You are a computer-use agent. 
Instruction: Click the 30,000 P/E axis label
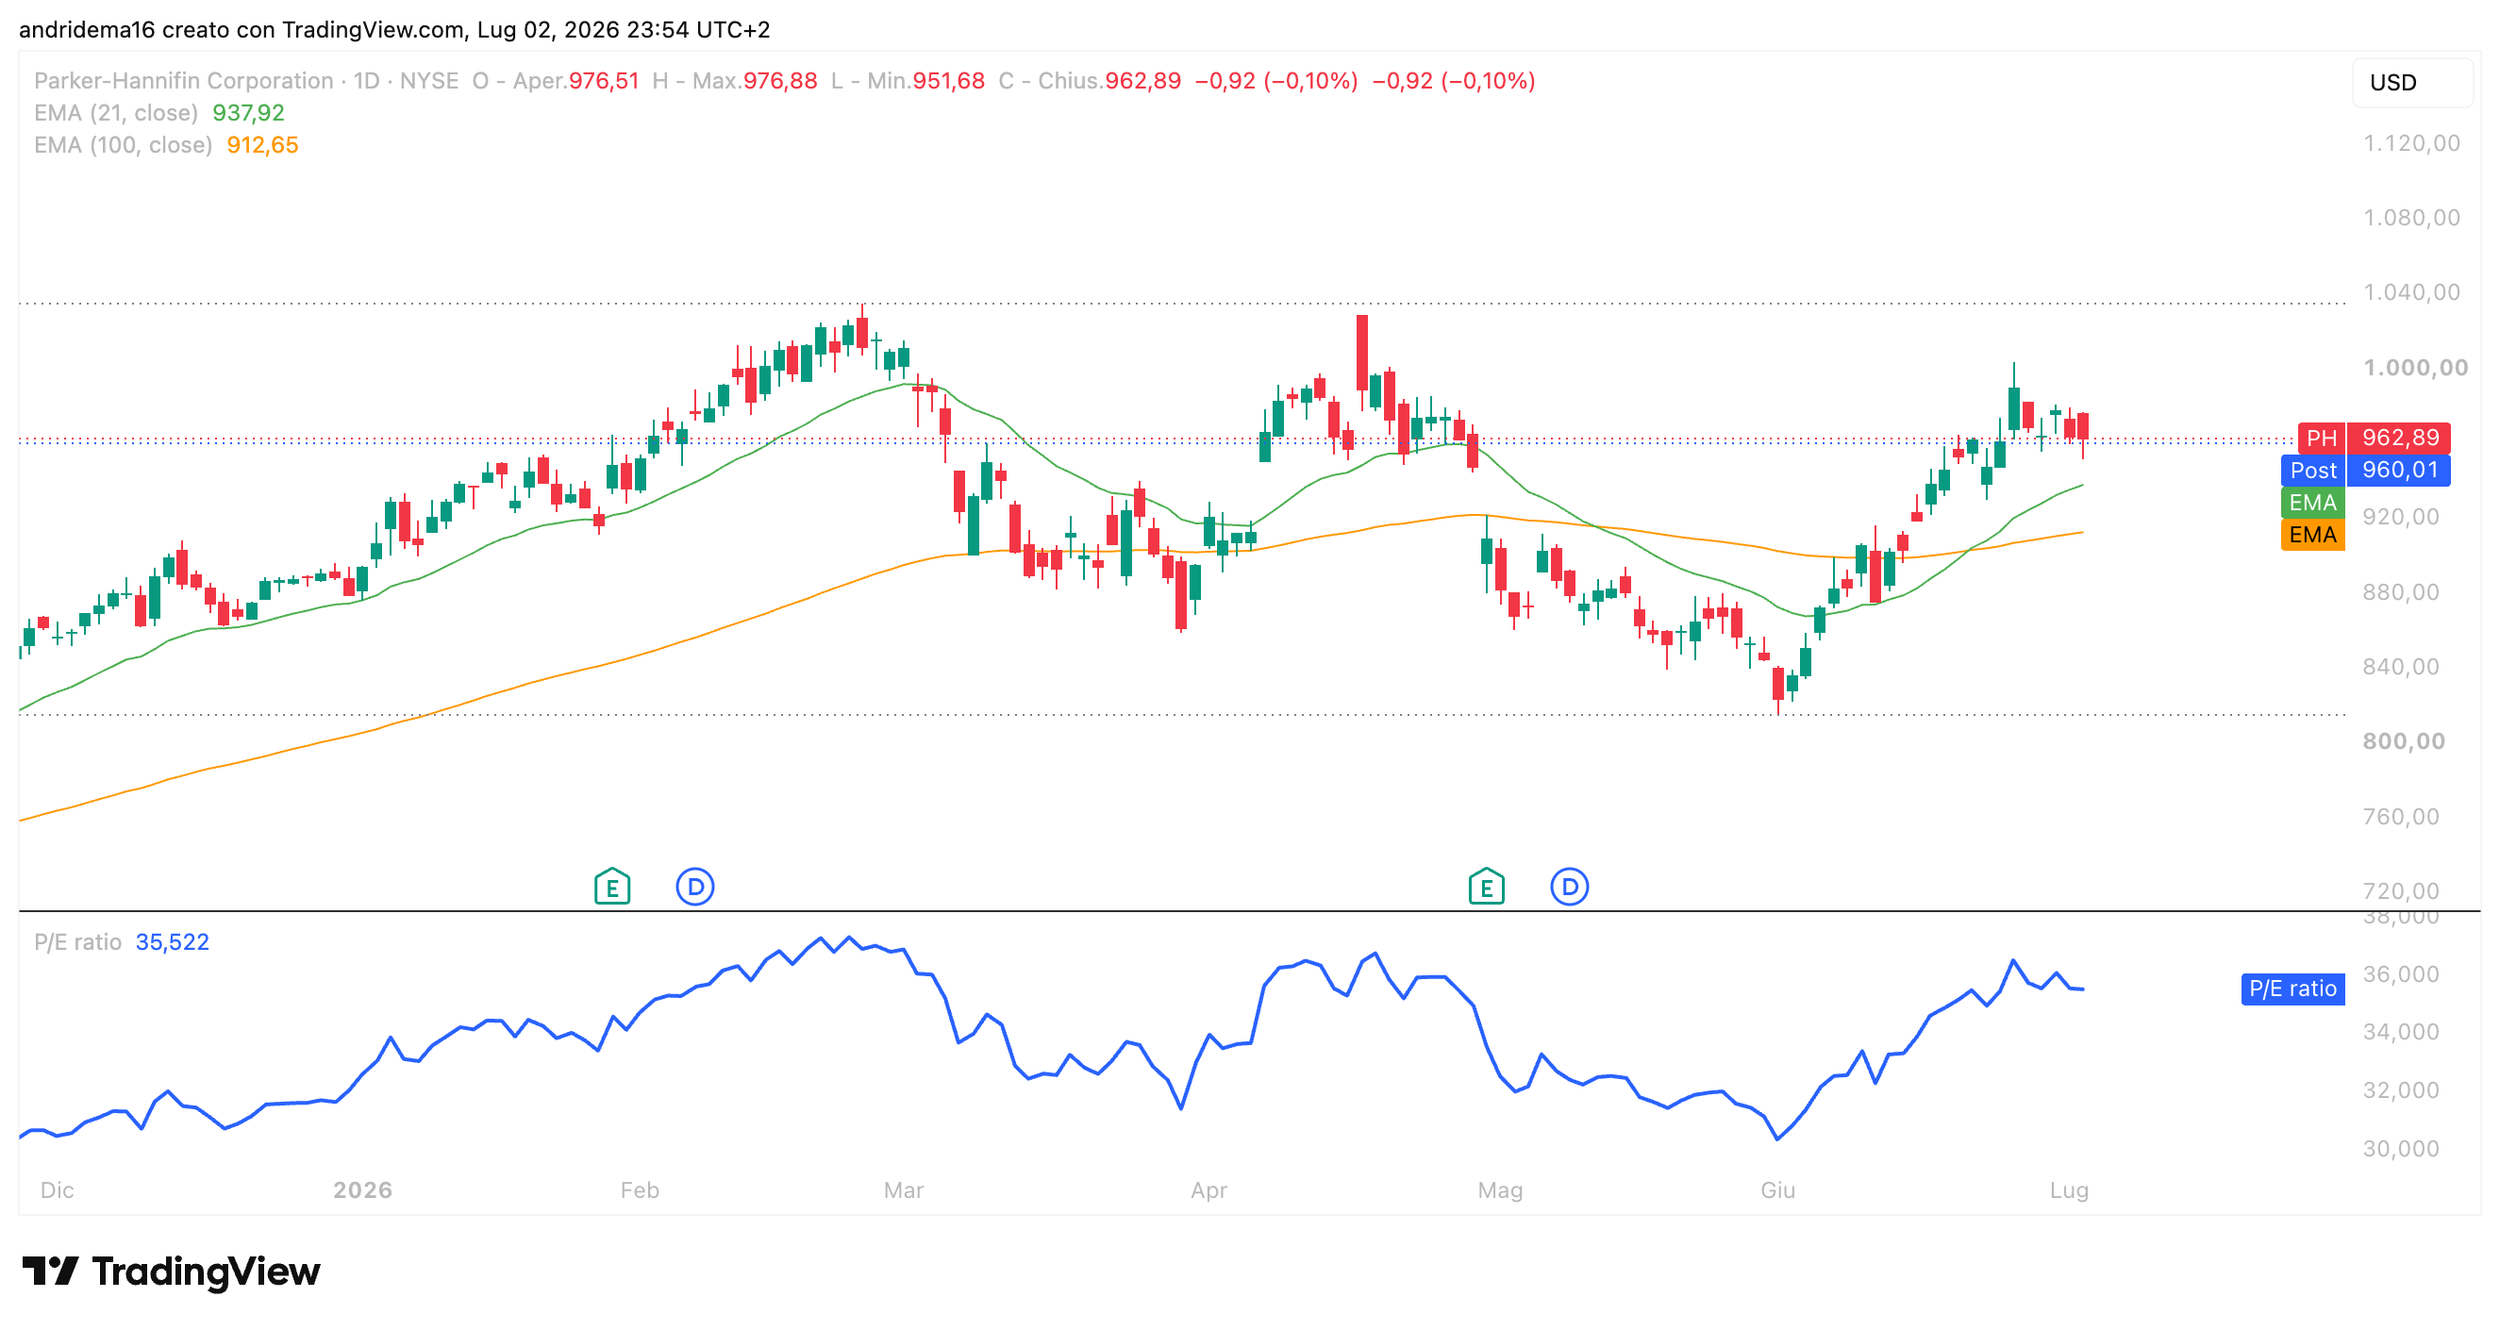pos(2401,1148)
